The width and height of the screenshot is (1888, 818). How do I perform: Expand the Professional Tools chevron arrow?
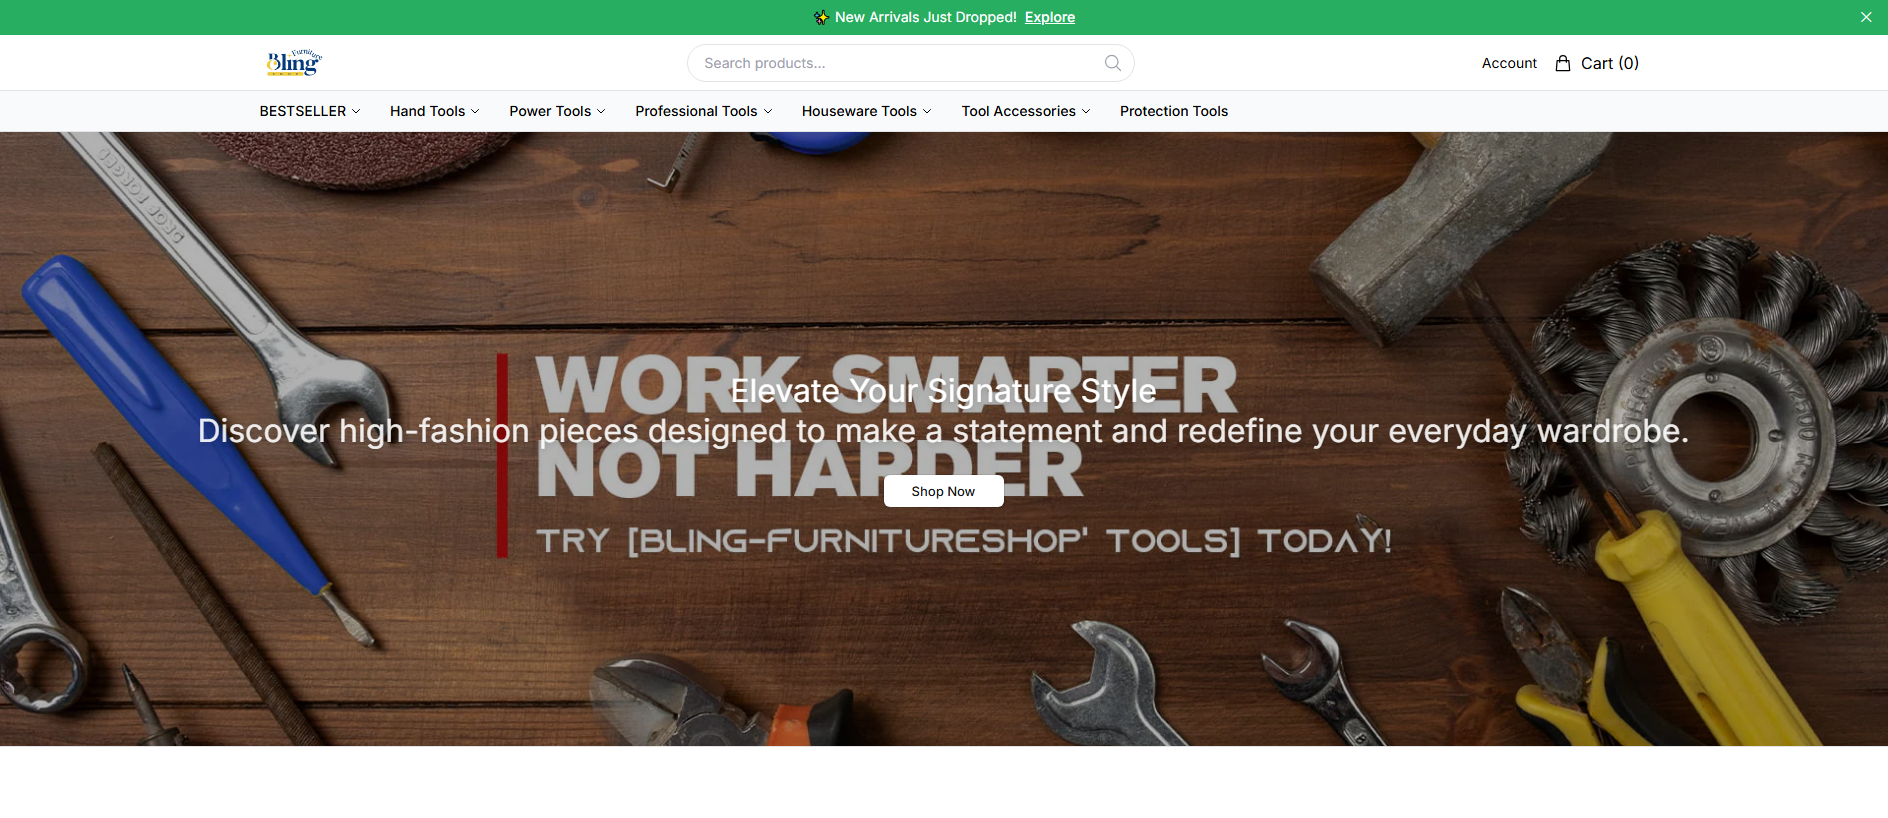click(x=768, y=111)
